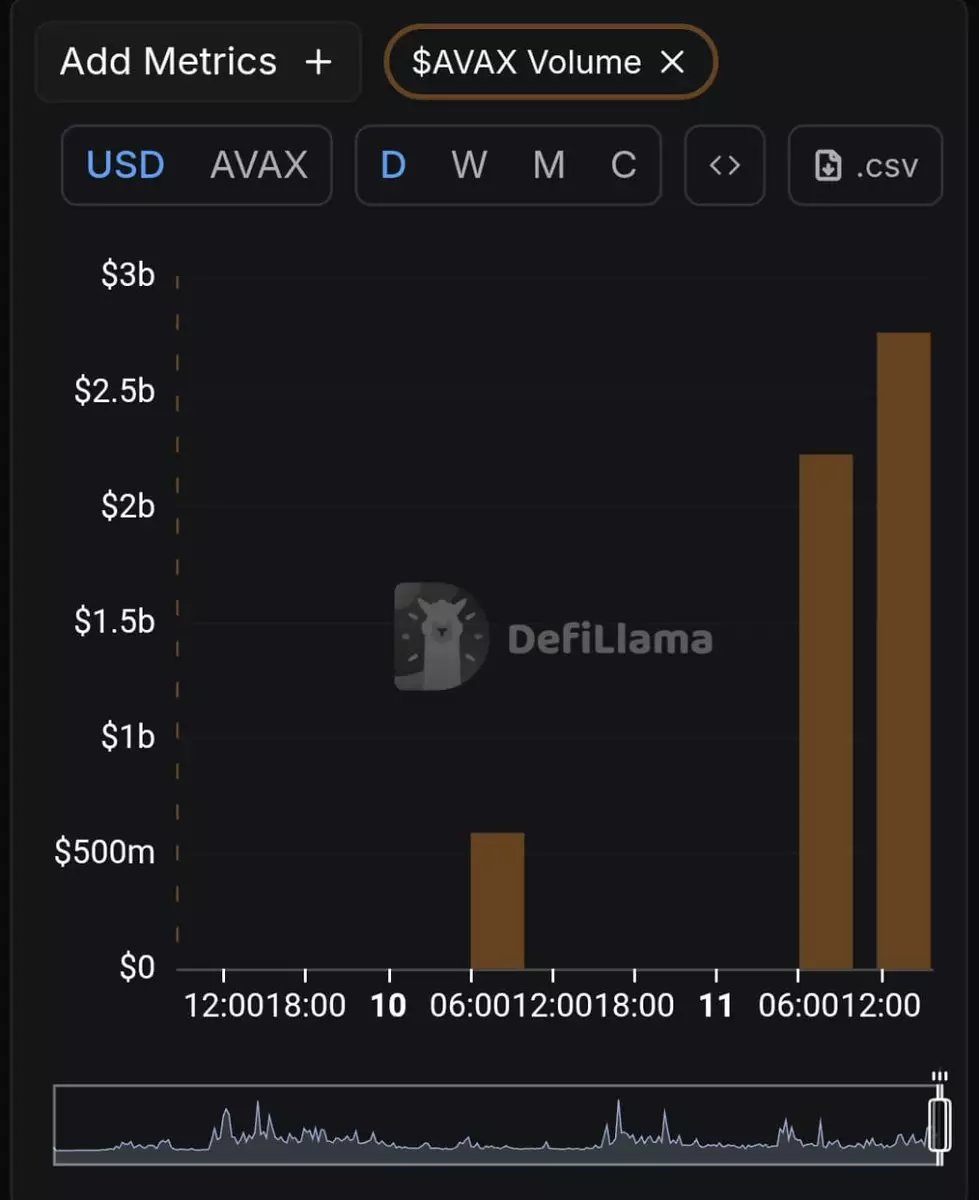Select cumulative view C
The height and width of the screenshot is (1200, 979).
[623, 165]
